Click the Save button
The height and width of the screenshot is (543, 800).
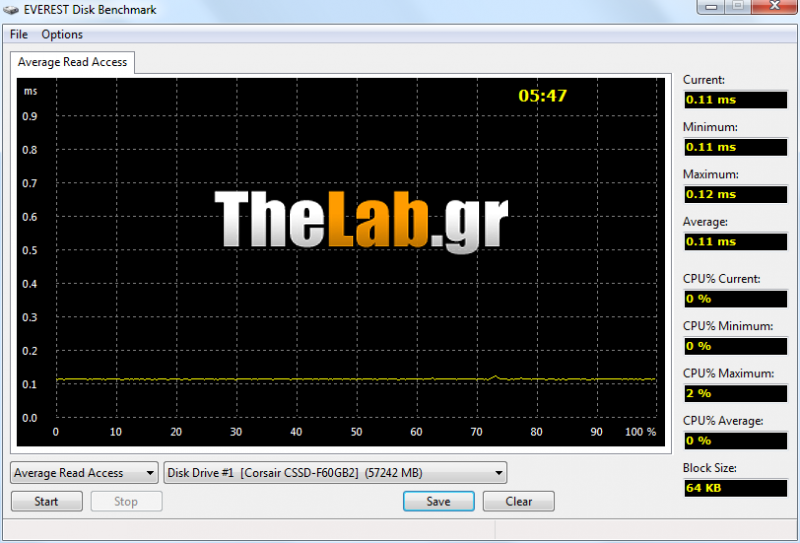point(439,502)
